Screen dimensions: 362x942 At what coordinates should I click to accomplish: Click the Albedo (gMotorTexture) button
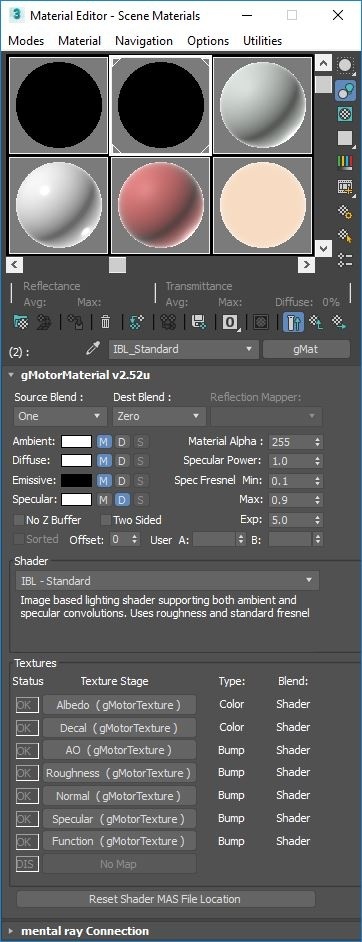[119, 705]
